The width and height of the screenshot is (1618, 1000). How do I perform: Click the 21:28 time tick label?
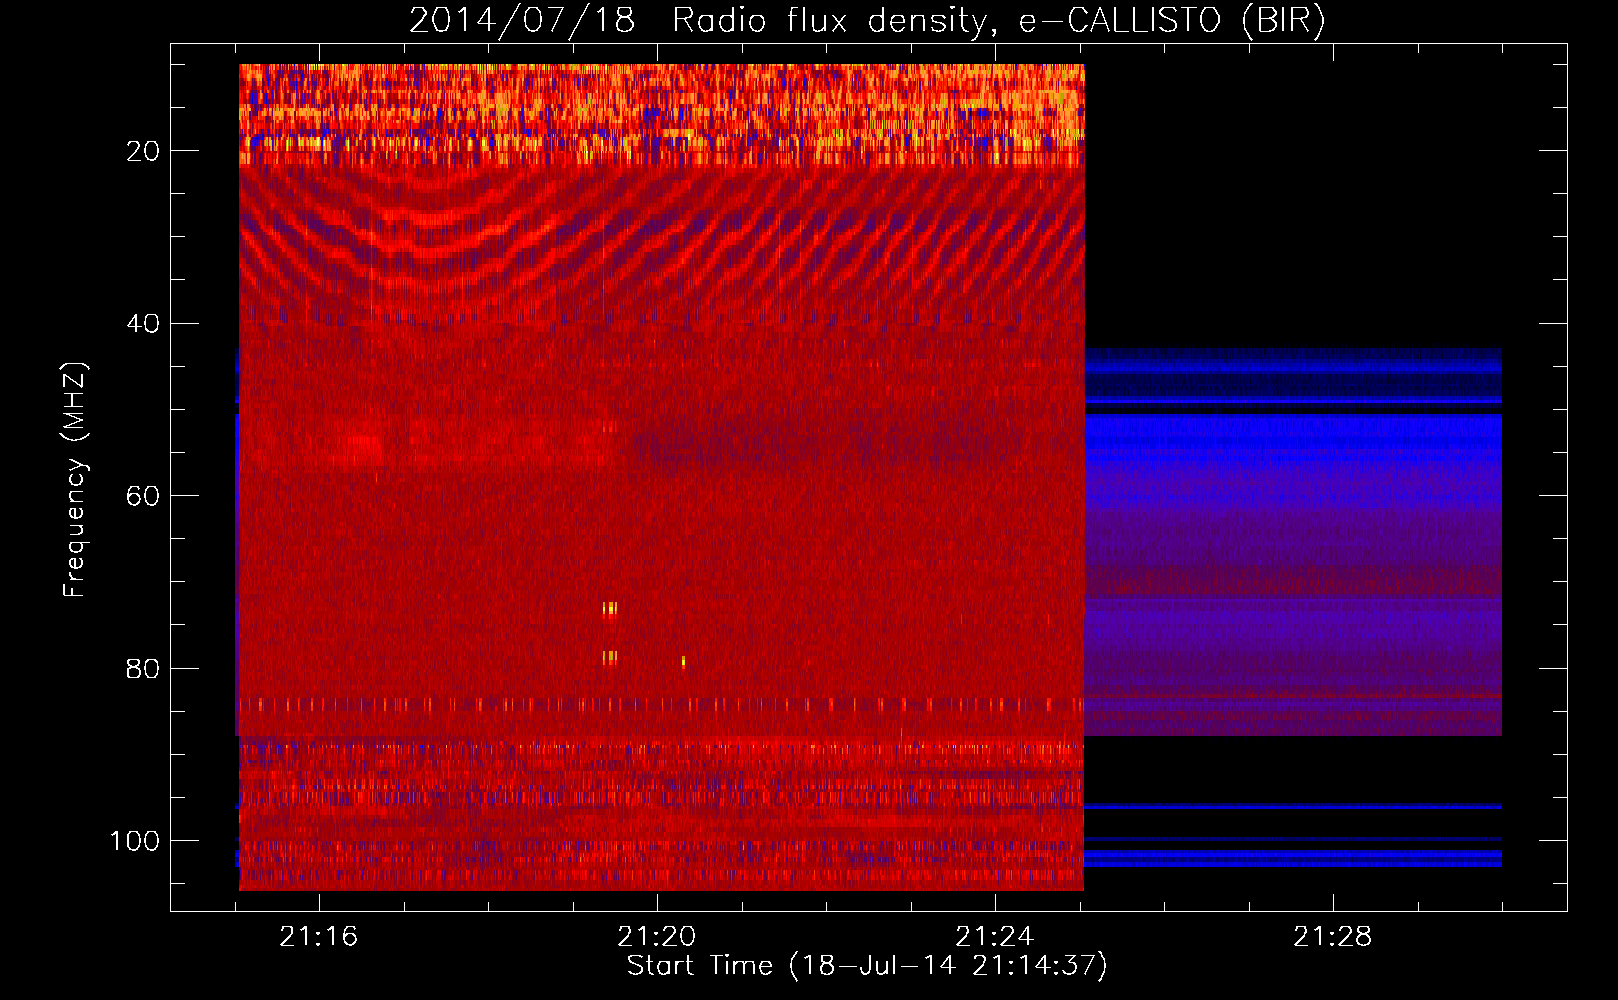click(x=1333, y=937)
